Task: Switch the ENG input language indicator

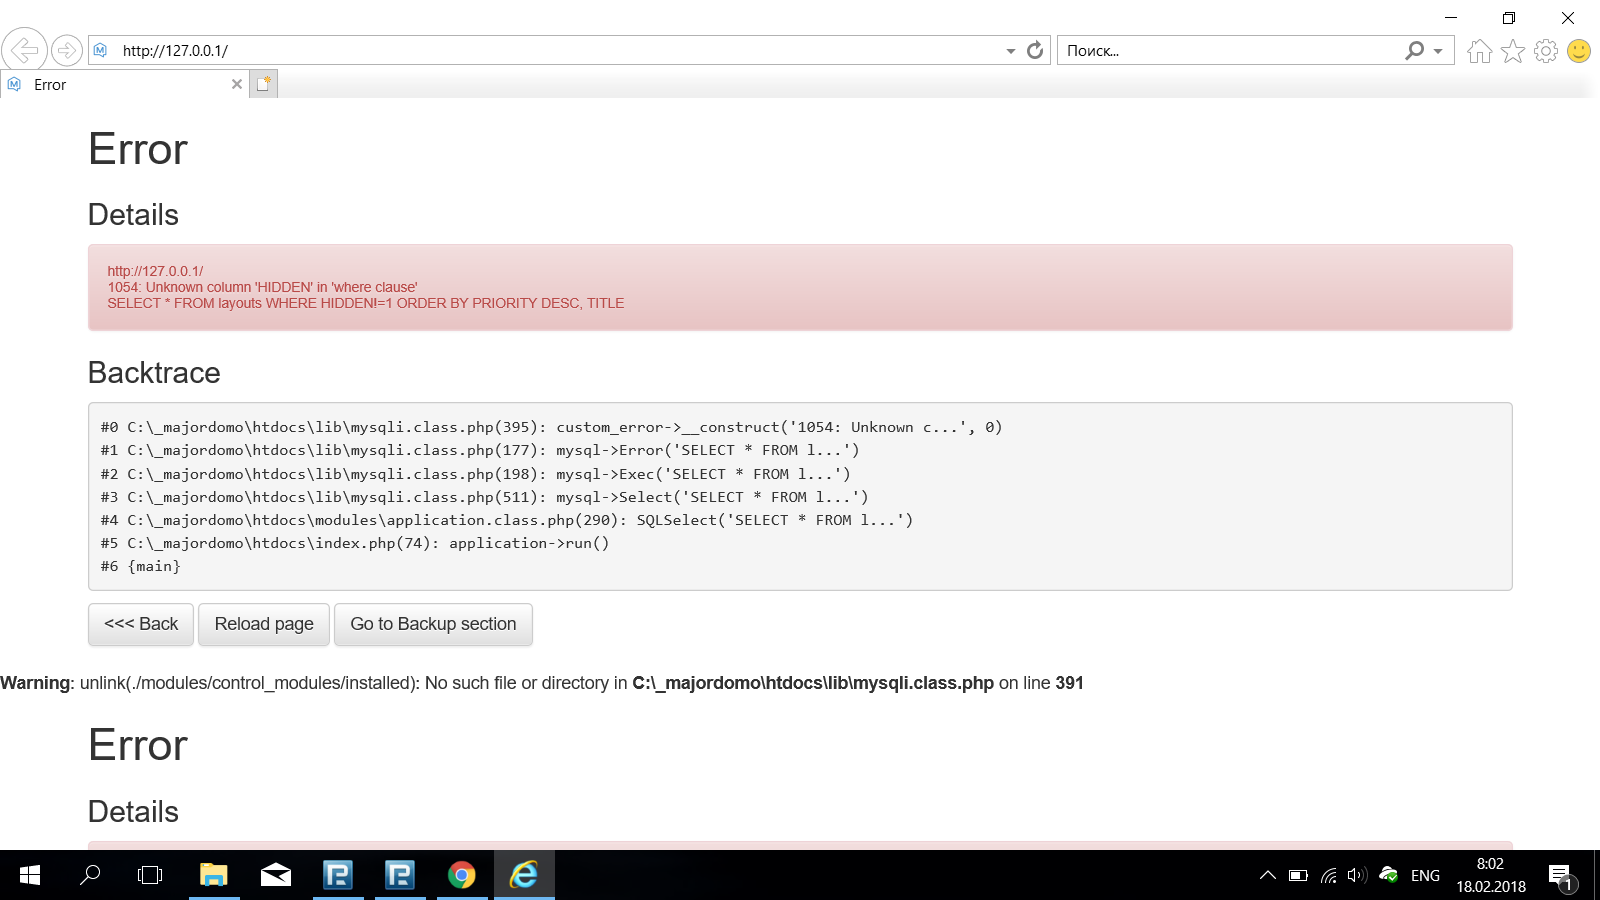Action: click(1425, 876)
